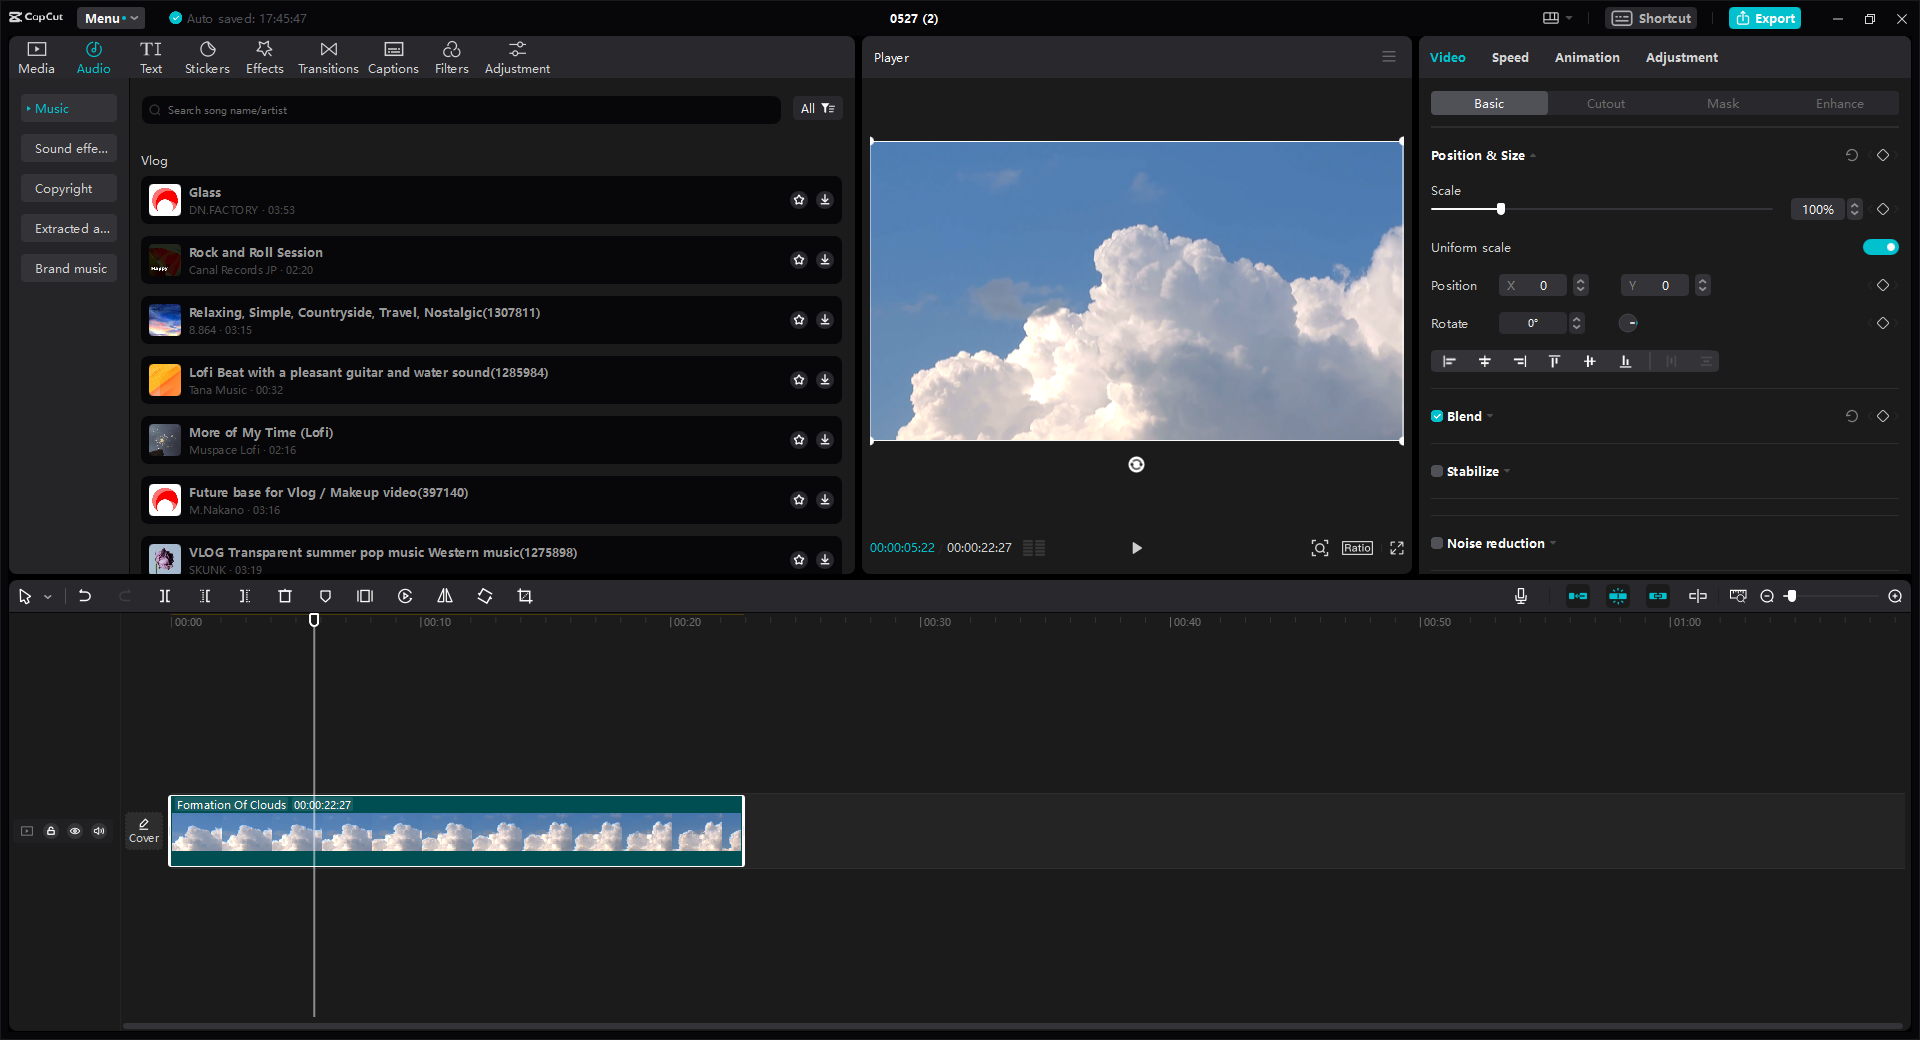1920x1040 pixels.
Task: Click the Record voiceover microphone icon
Action: point(1520,596)
